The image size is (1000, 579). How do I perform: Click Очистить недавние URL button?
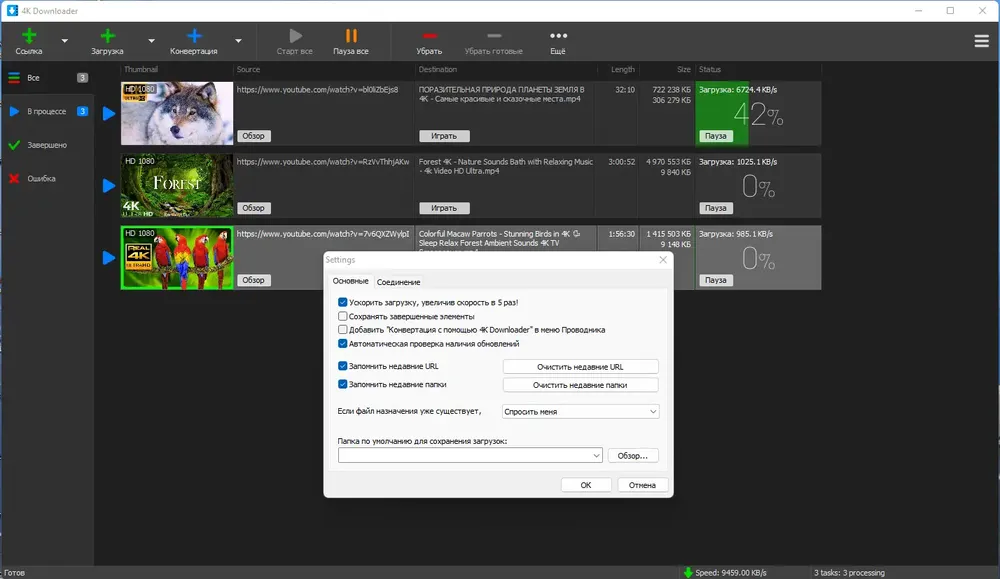click(580, 367)
